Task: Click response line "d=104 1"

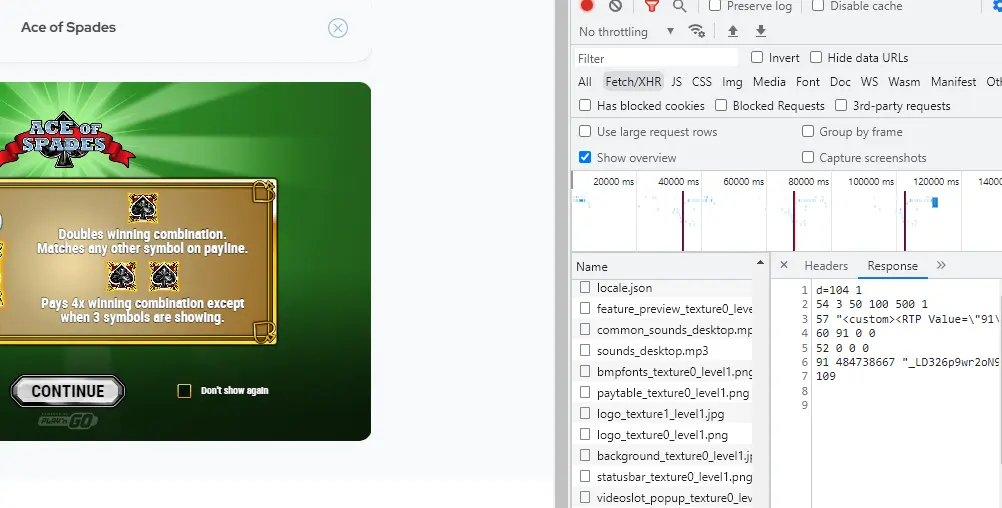Action: (838, 290)
